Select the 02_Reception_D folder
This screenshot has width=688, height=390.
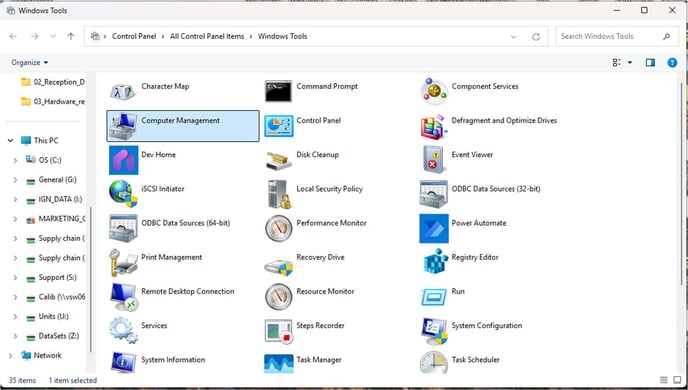point(53,82)
